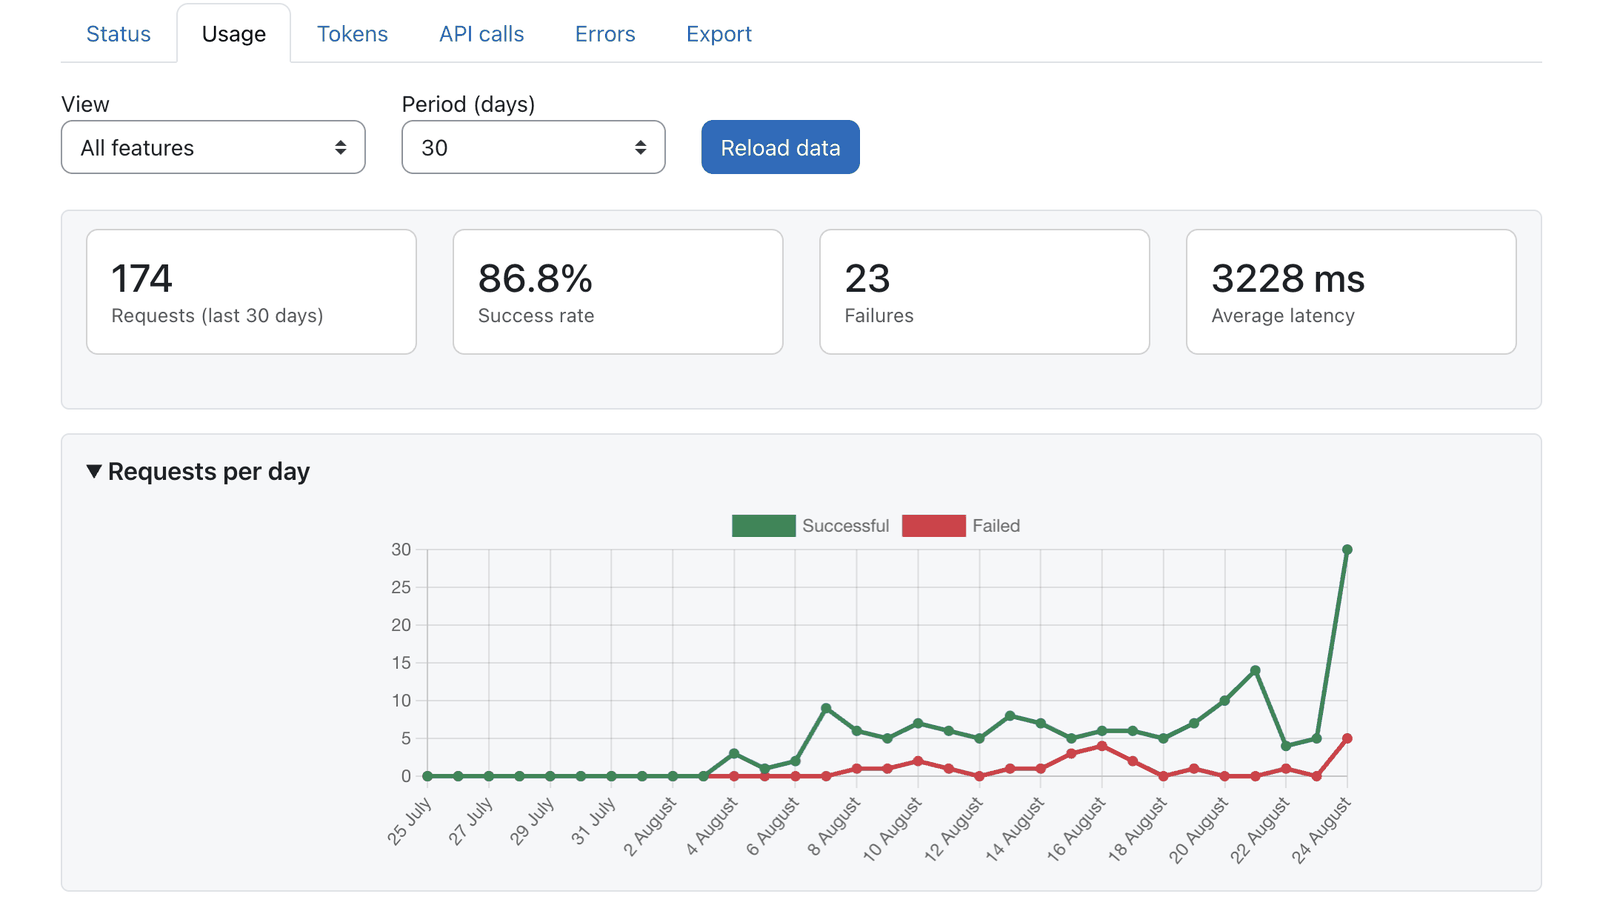1600x908 pixels.
Task: Click the Success rate label
Action: (x=536, y=316)
